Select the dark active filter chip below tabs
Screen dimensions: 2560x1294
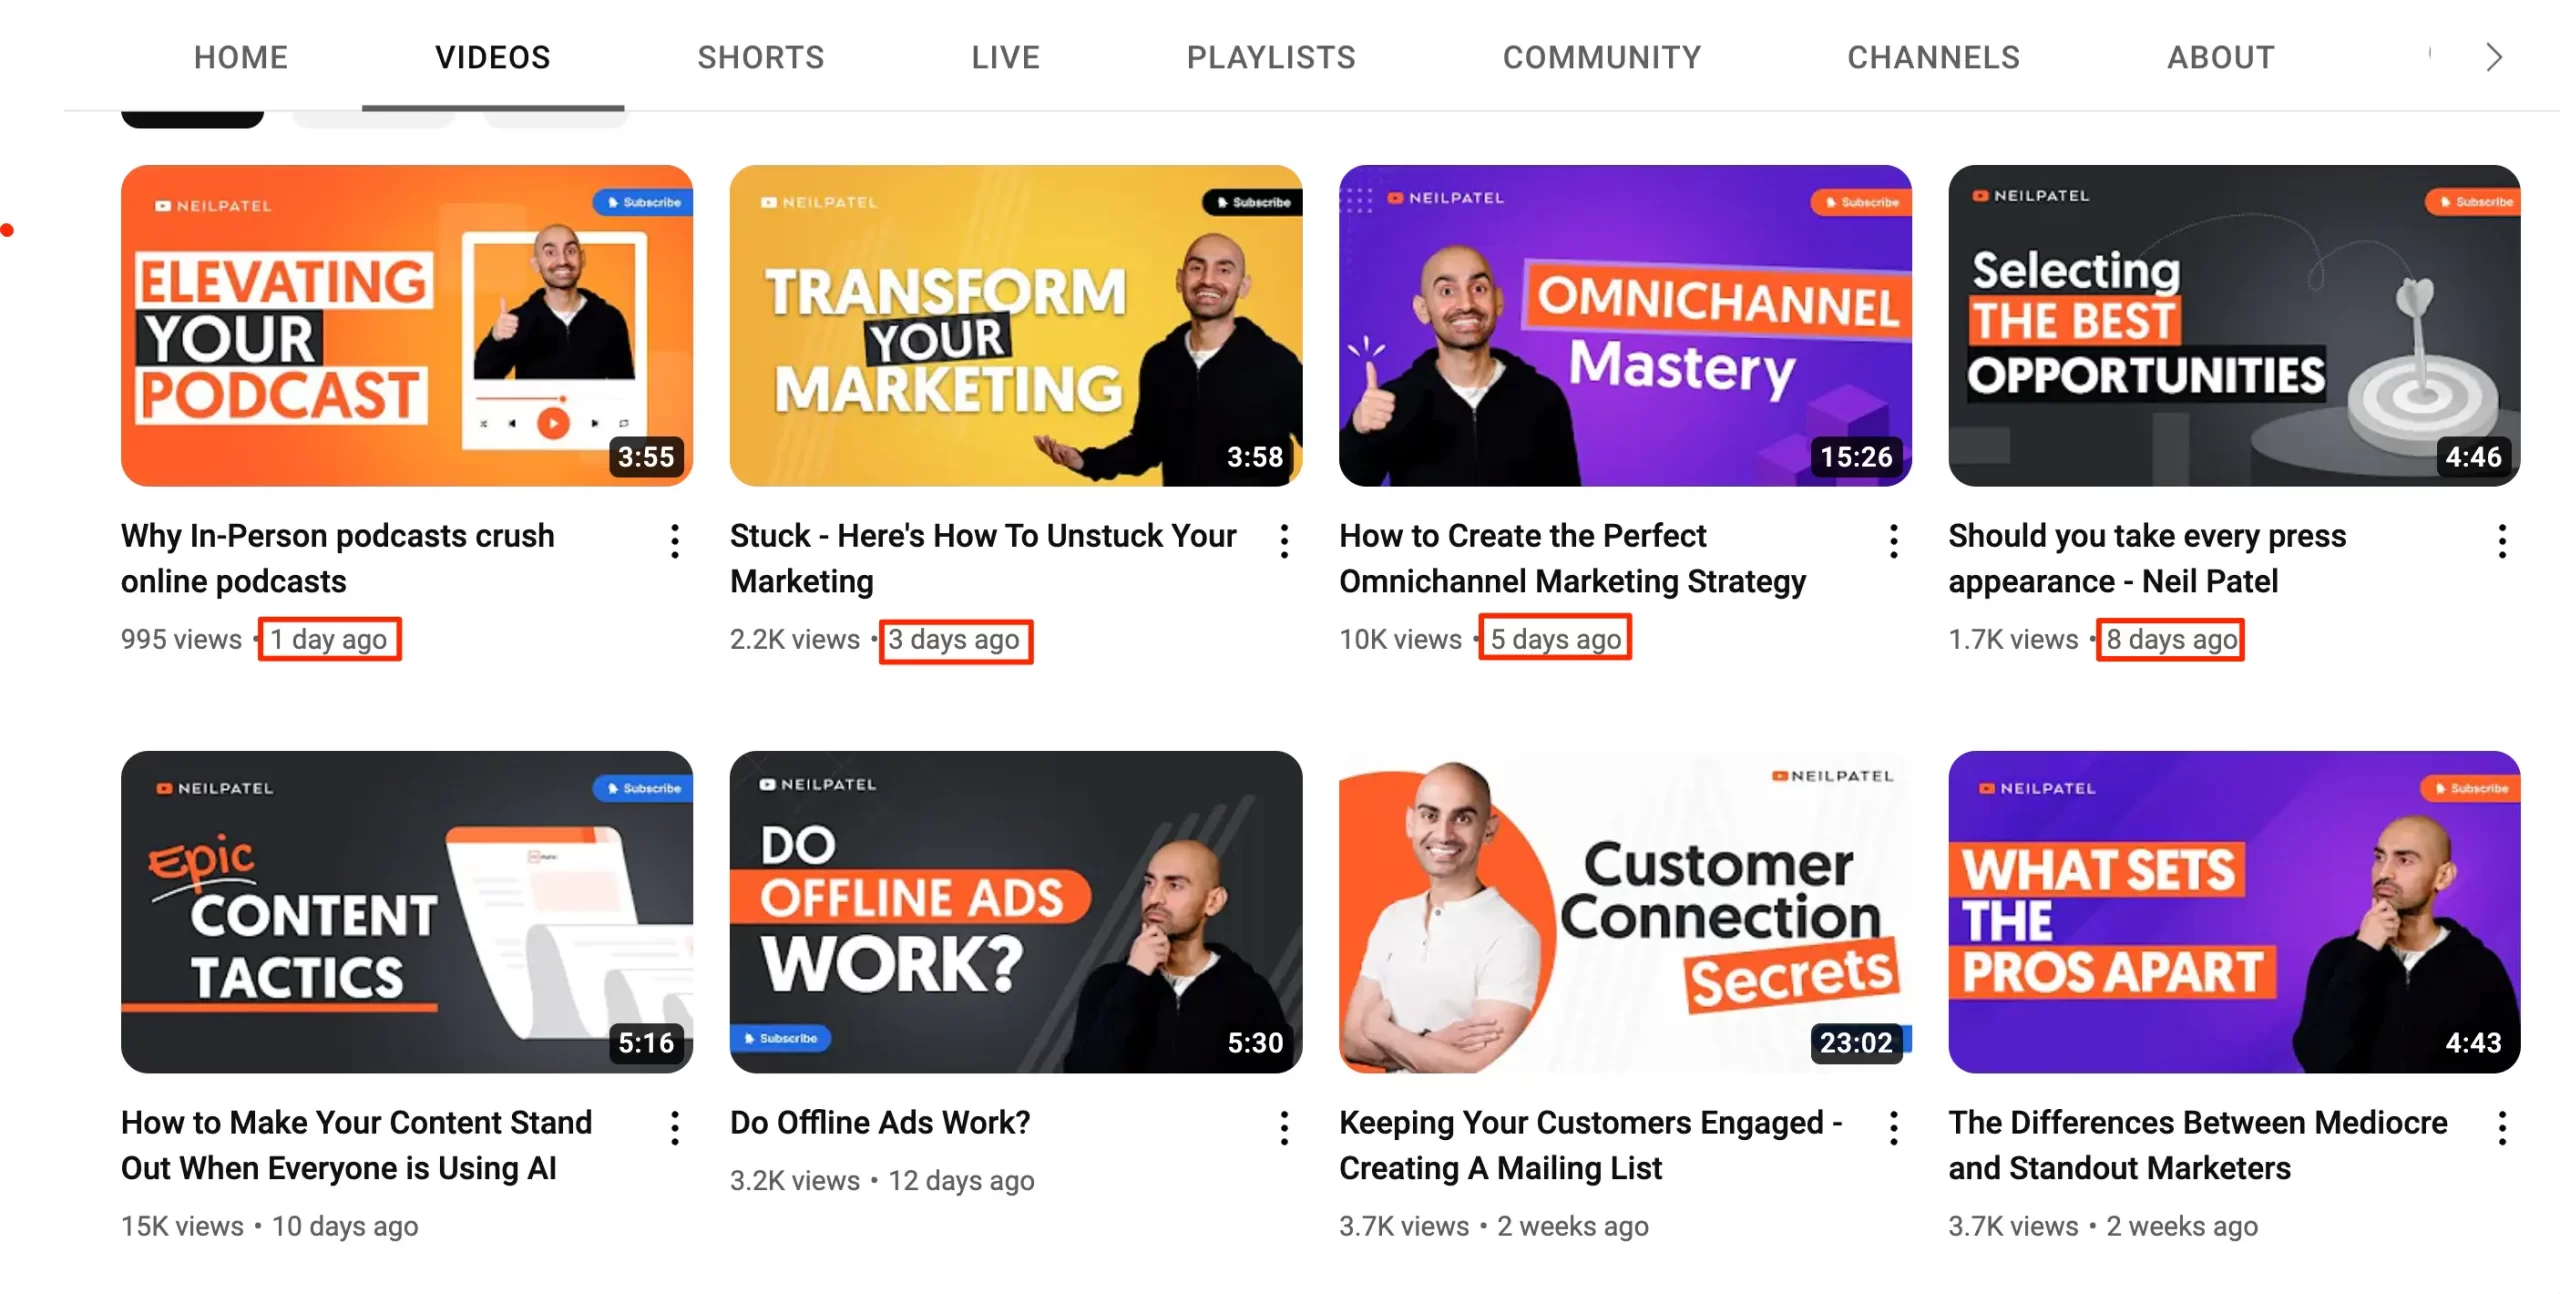192,119
